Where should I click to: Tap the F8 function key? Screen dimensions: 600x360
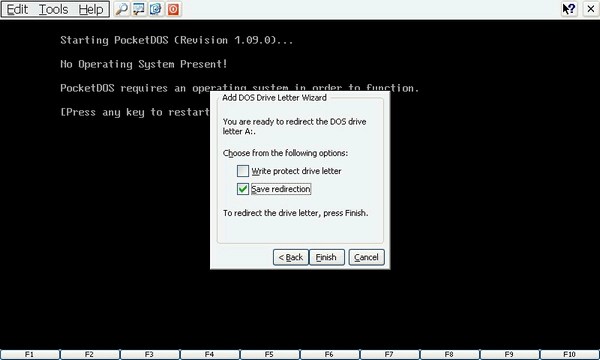tap(450, 355)
